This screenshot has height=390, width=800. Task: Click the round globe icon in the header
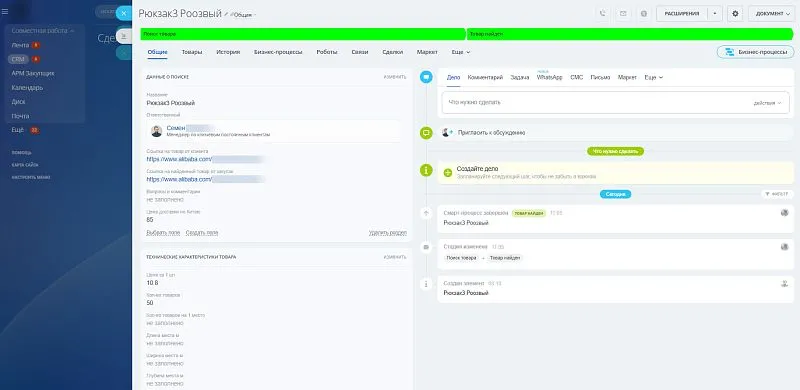(643, 14)
